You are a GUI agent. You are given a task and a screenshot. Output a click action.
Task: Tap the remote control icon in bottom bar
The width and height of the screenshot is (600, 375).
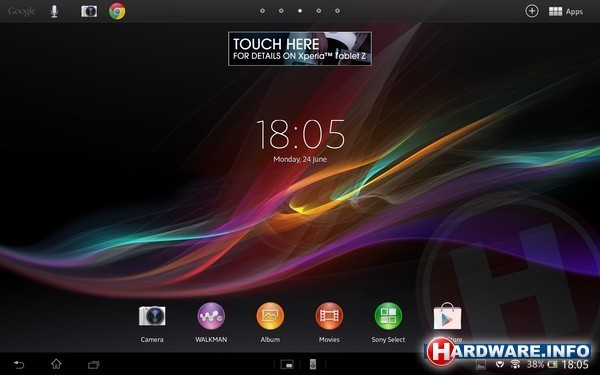[313, 364]
